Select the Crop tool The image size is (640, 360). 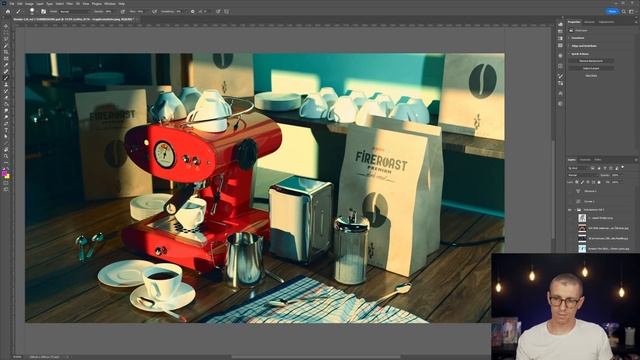pos(6,52)
